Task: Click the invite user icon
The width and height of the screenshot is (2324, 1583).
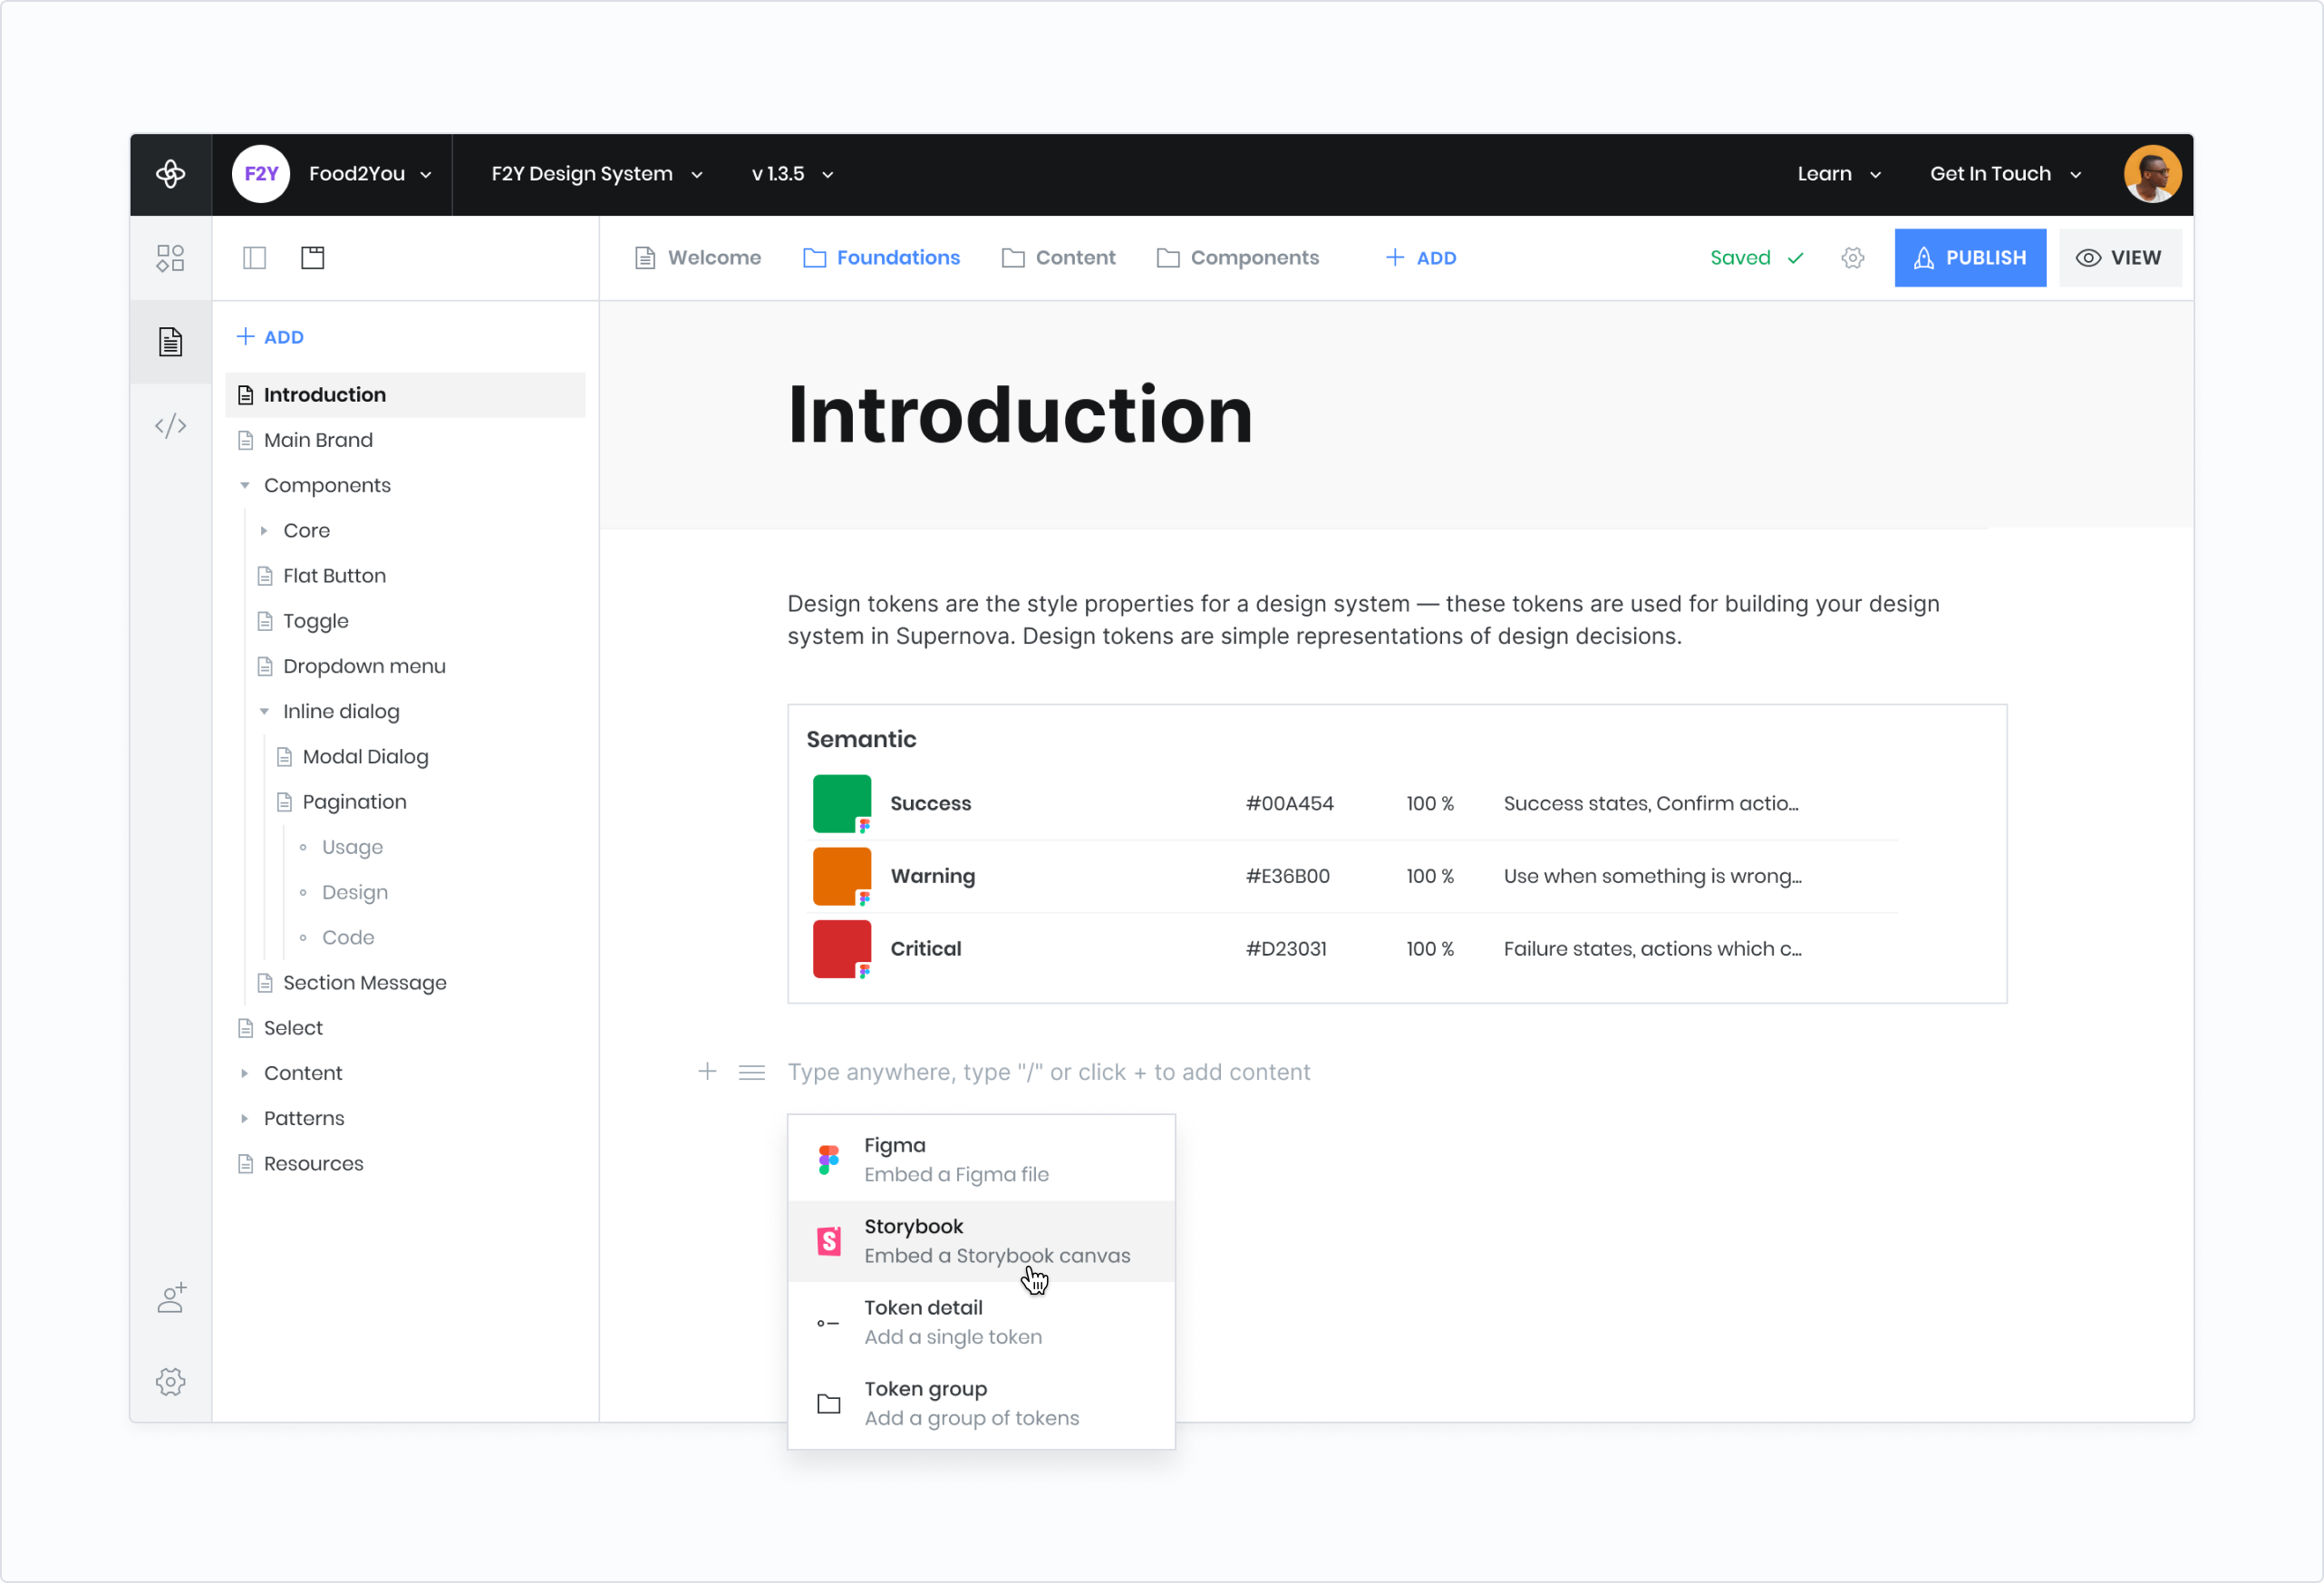Action: pyautogui.click(x=171, y=1298)
